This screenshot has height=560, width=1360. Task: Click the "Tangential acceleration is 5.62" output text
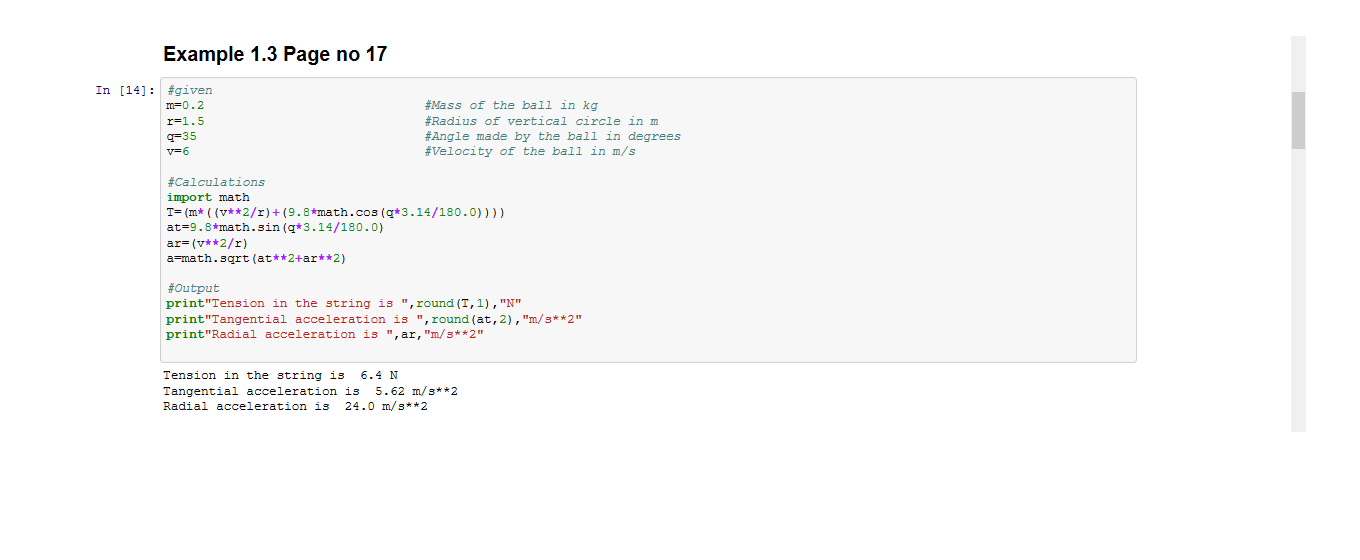tap(310, 391)
